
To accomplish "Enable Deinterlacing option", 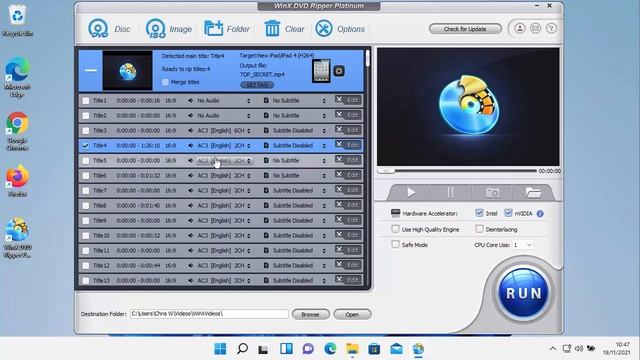I will coord(479,229).
